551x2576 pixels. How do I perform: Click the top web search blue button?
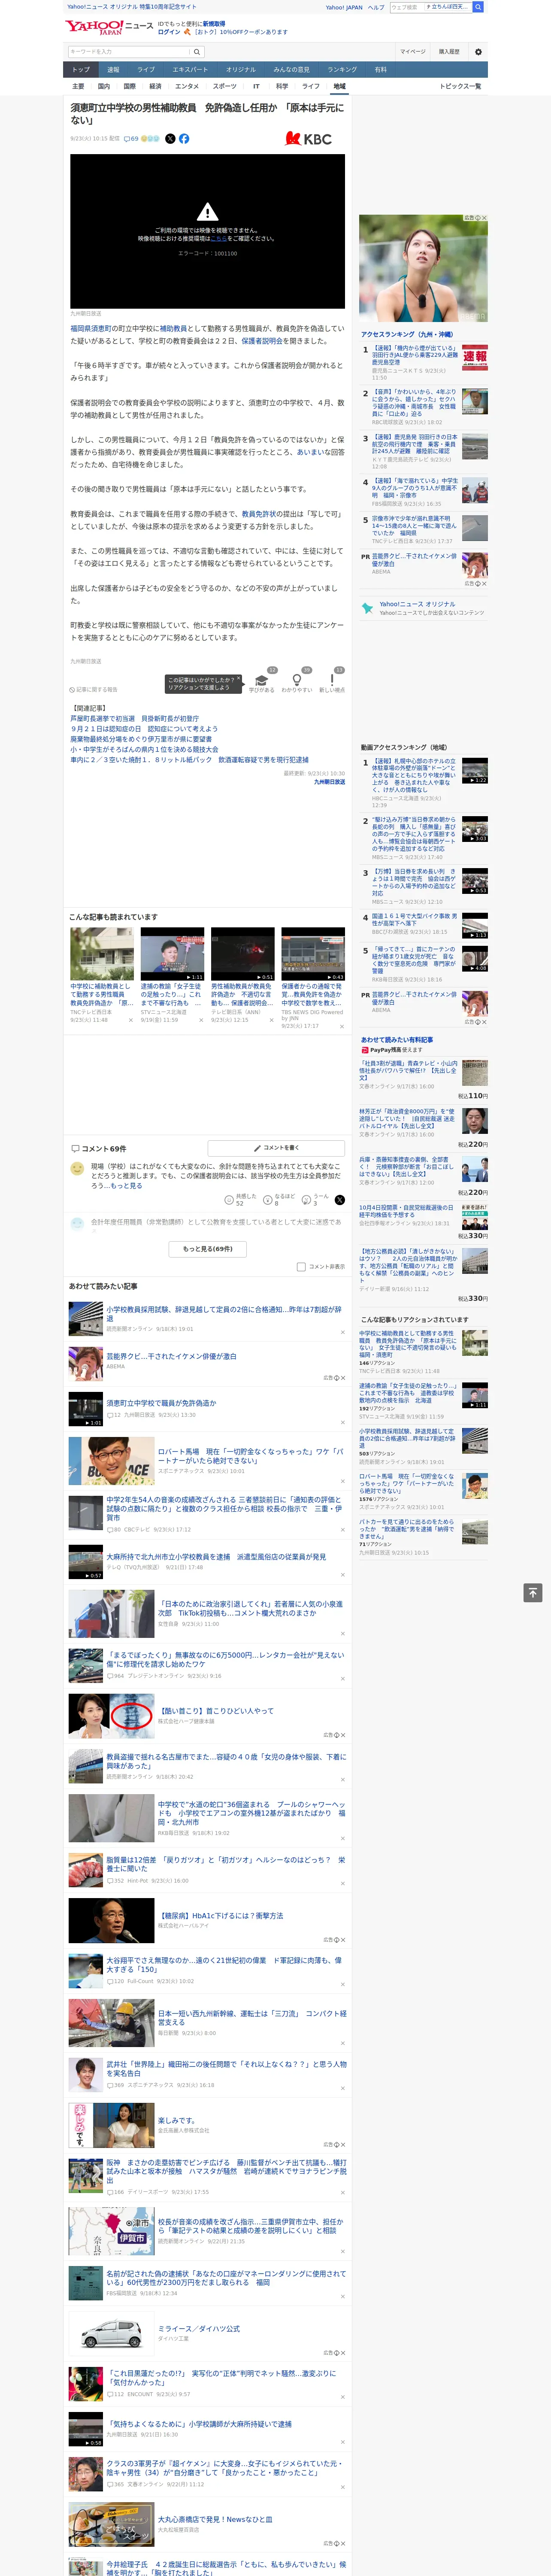point(478,7)
